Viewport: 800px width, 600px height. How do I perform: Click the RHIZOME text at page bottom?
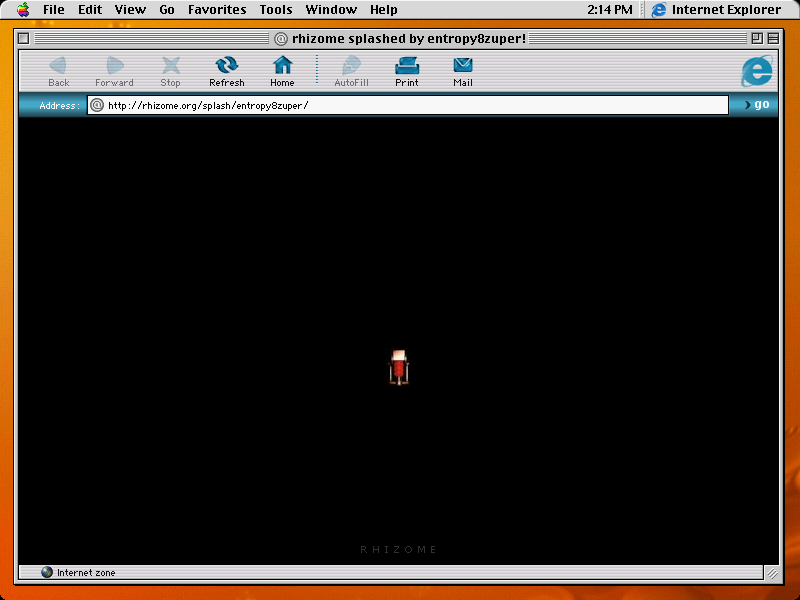pyautogui.click(x=398, y=549)
